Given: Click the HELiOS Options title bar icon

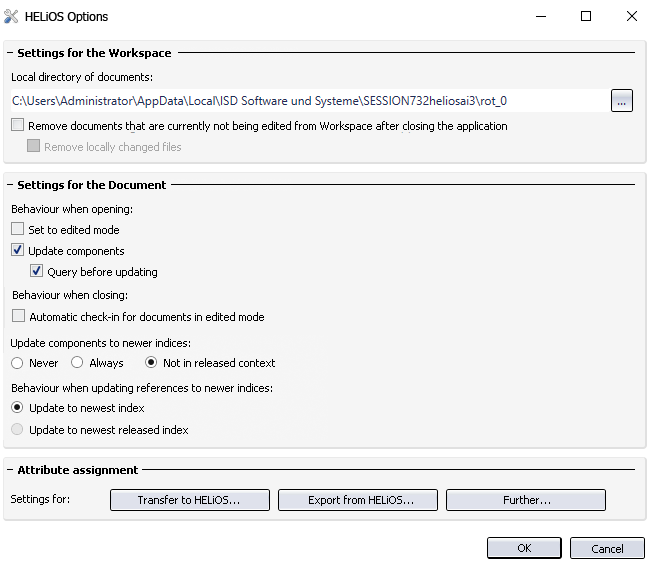Looking at the screenshot, I should coord(11,17).
